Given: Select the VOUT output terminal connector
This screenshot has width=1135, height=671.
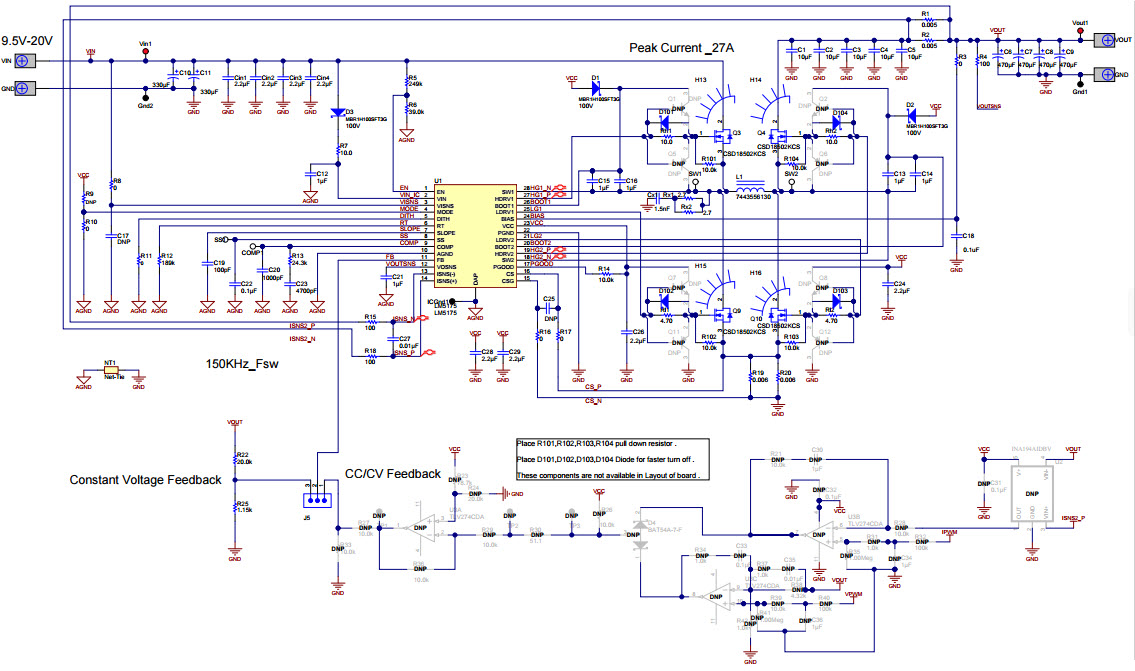Looking at the screenshot, I should point(1106,40).
